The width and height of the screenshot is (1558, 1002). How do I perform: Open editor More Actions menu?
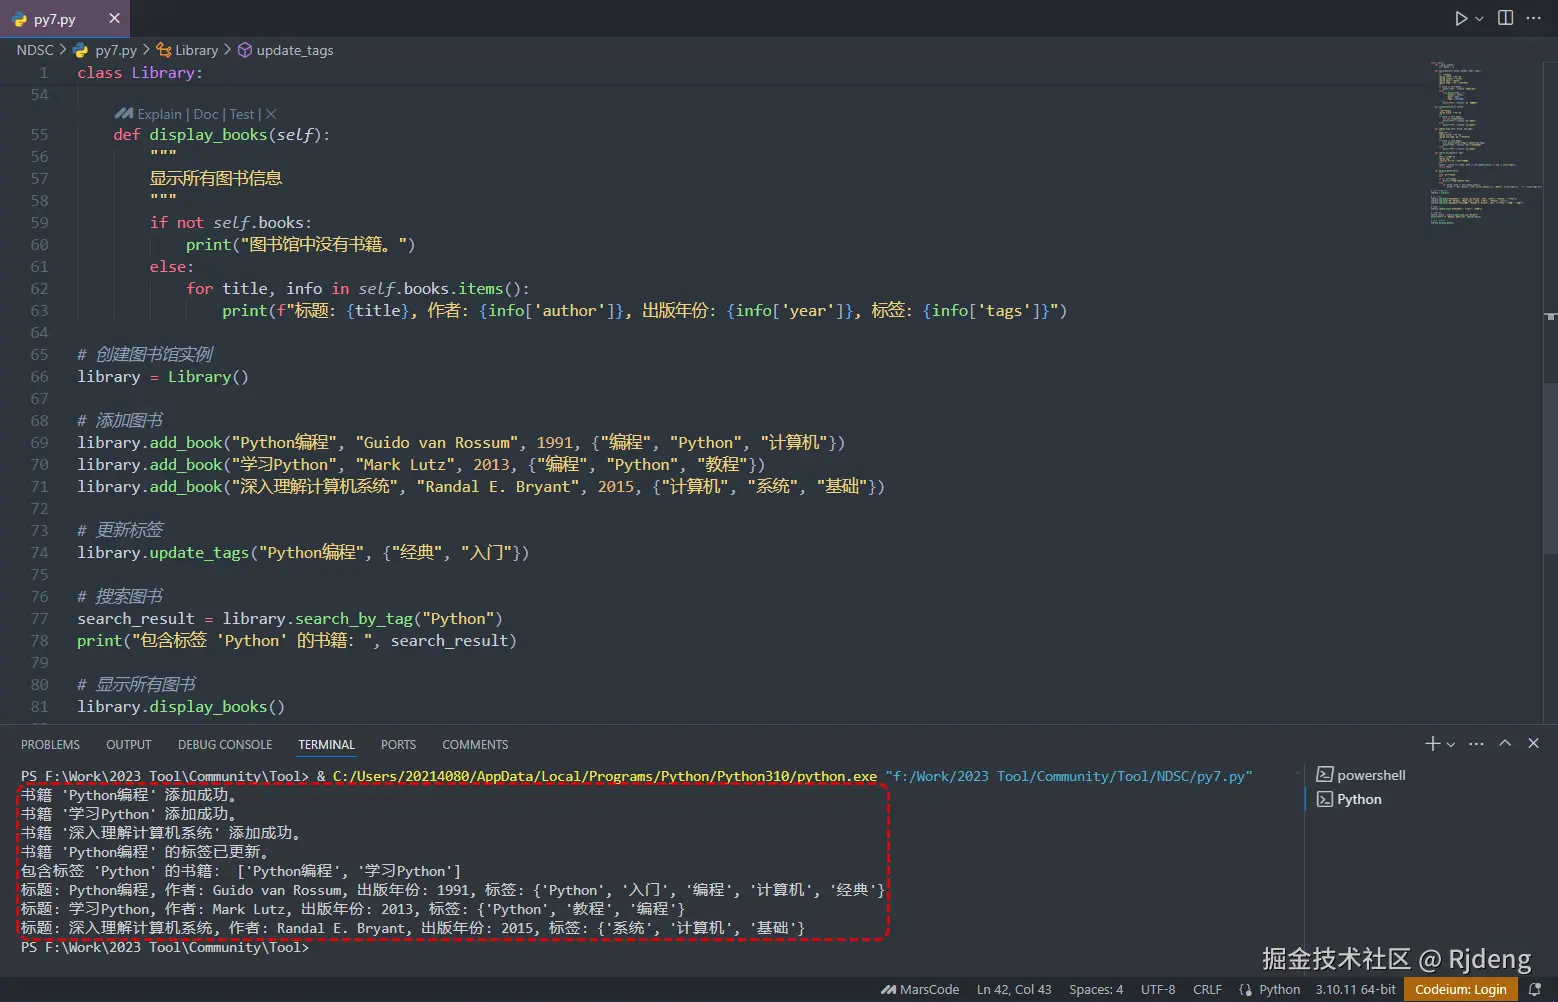(1533, 18)
